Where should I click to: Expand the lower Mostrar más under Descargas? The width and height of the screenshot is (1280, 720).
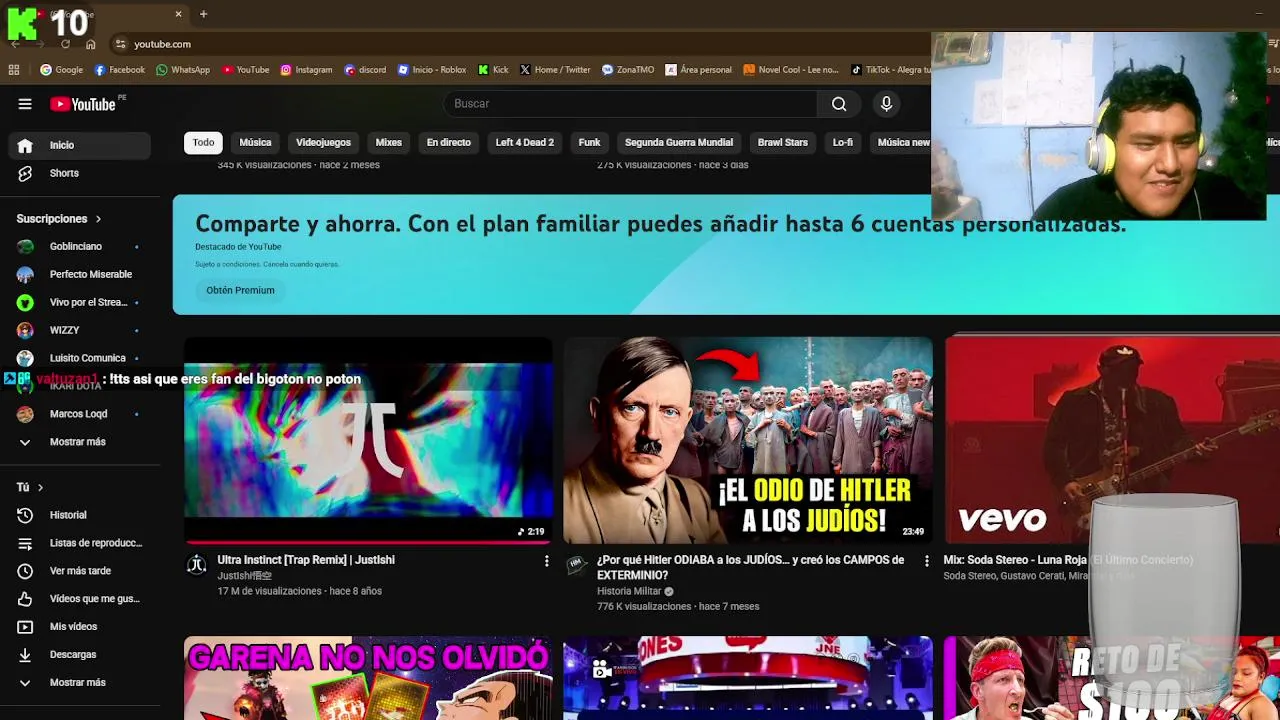click(x=80, y=683)
